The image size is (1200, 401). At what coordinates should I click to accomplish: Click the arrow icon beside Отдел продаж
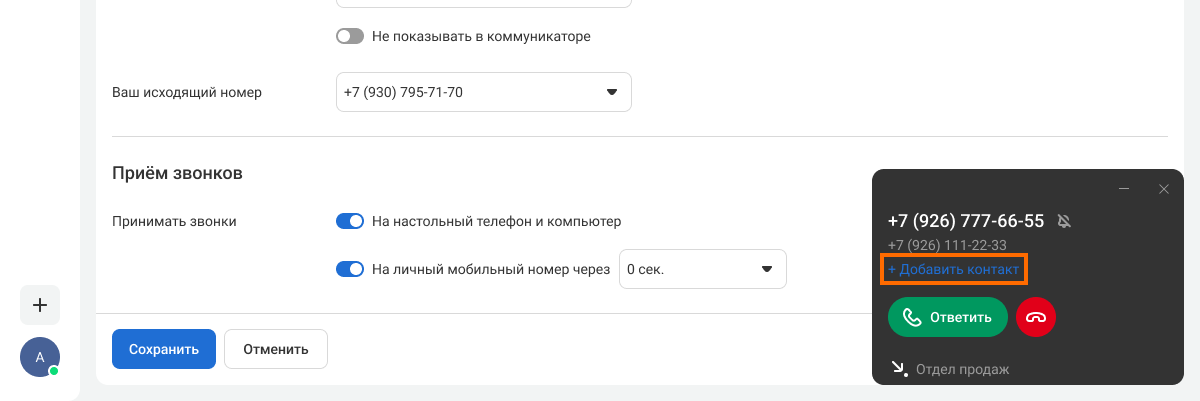(899, 368)
